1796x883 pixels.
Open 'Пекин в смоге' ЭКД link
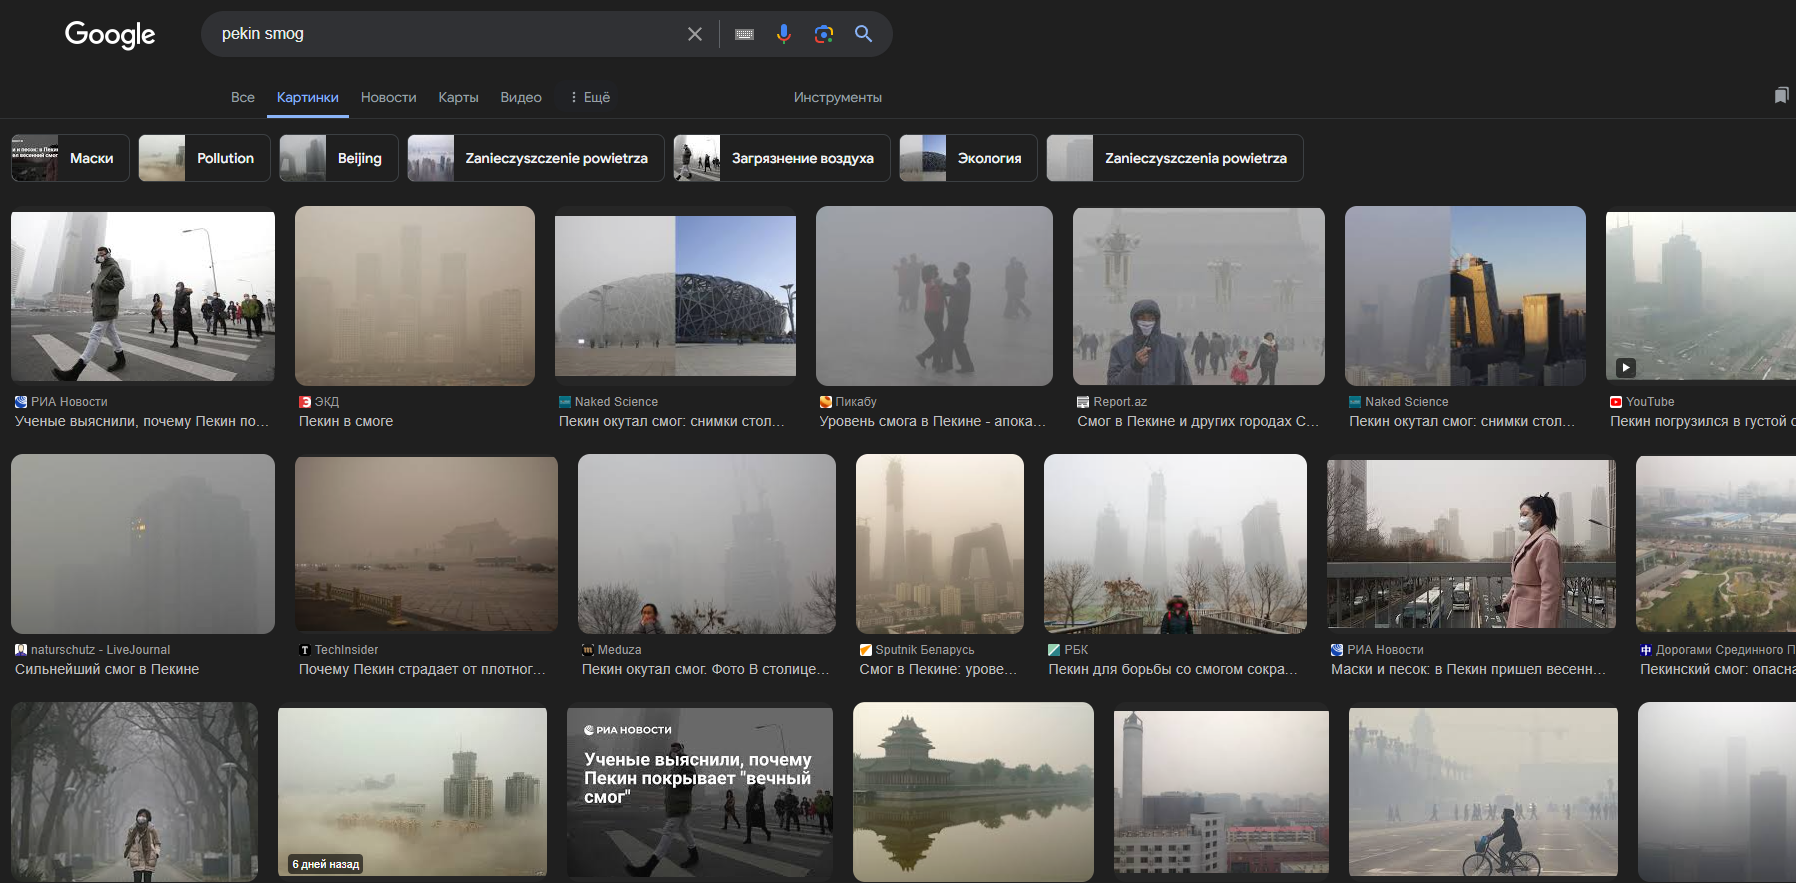tap(346, 421)
